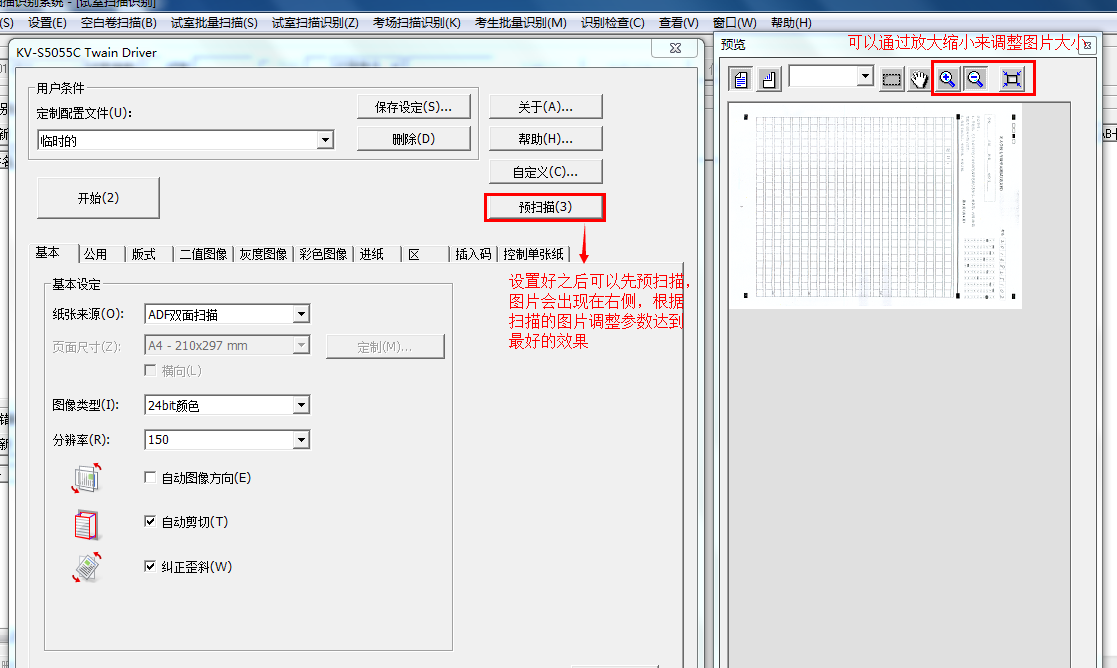Select the marquee region selection tool
1117x668 pixels.
890,78
